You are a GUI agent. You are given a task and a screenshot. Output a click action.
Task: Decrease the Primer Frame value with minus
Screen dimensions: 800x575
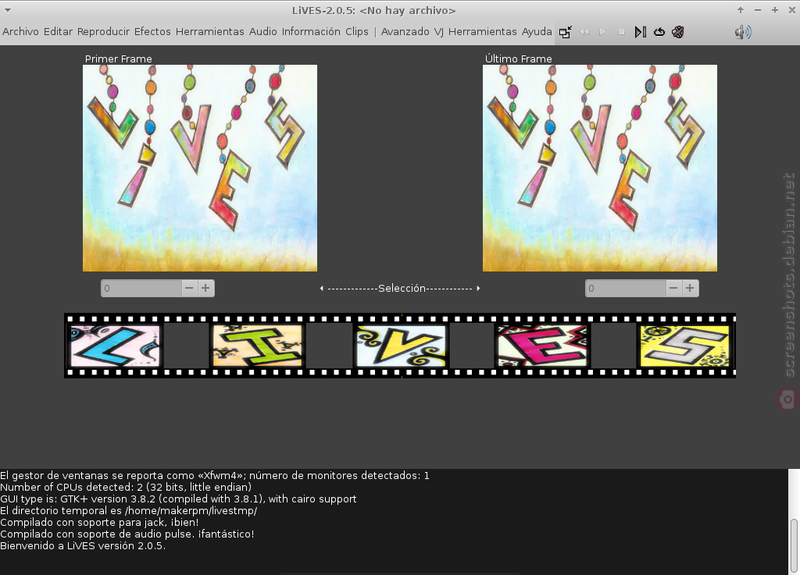tap(189, 288)
